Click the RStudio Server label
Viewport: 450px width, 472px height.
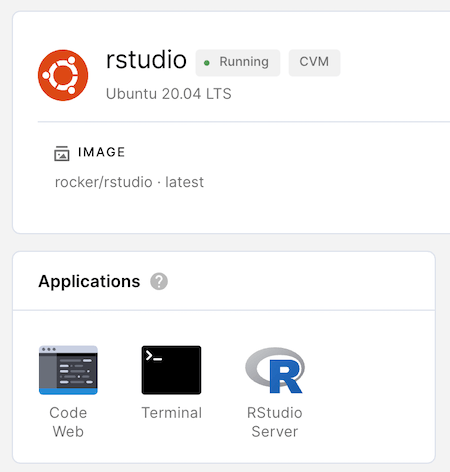tap(275, 422)
